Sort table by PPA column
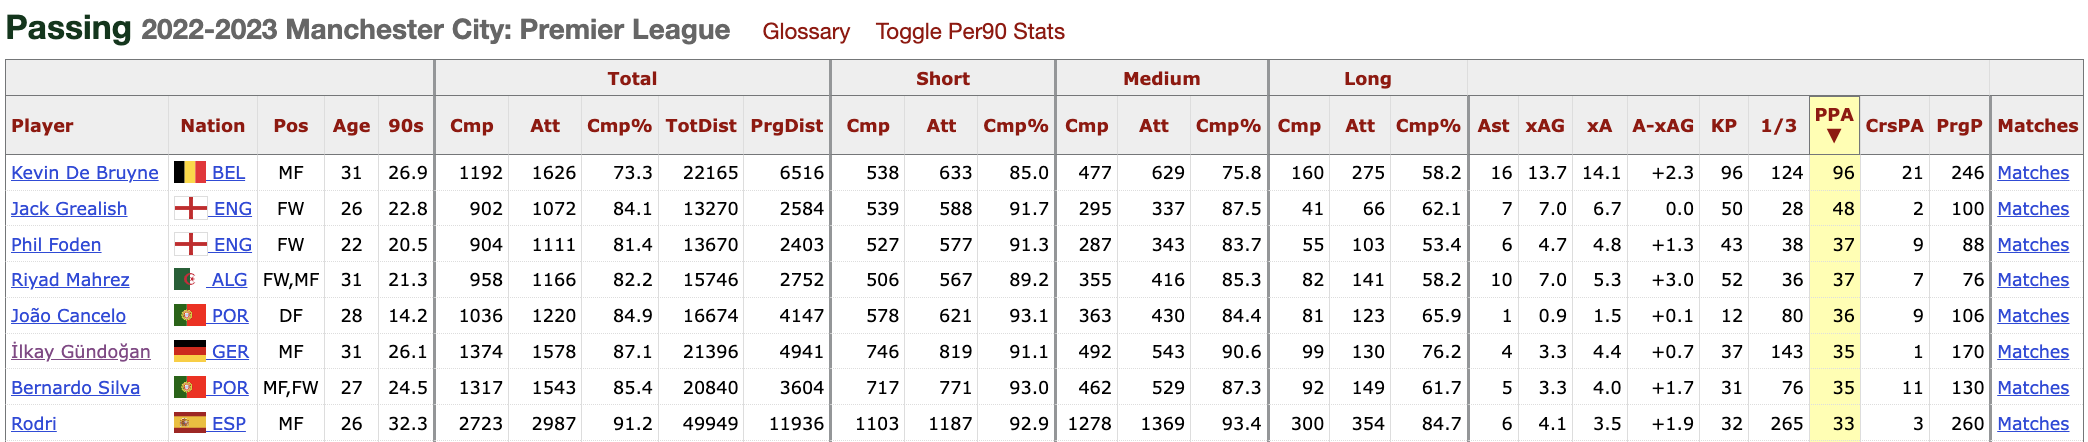 click(1834, 125)
